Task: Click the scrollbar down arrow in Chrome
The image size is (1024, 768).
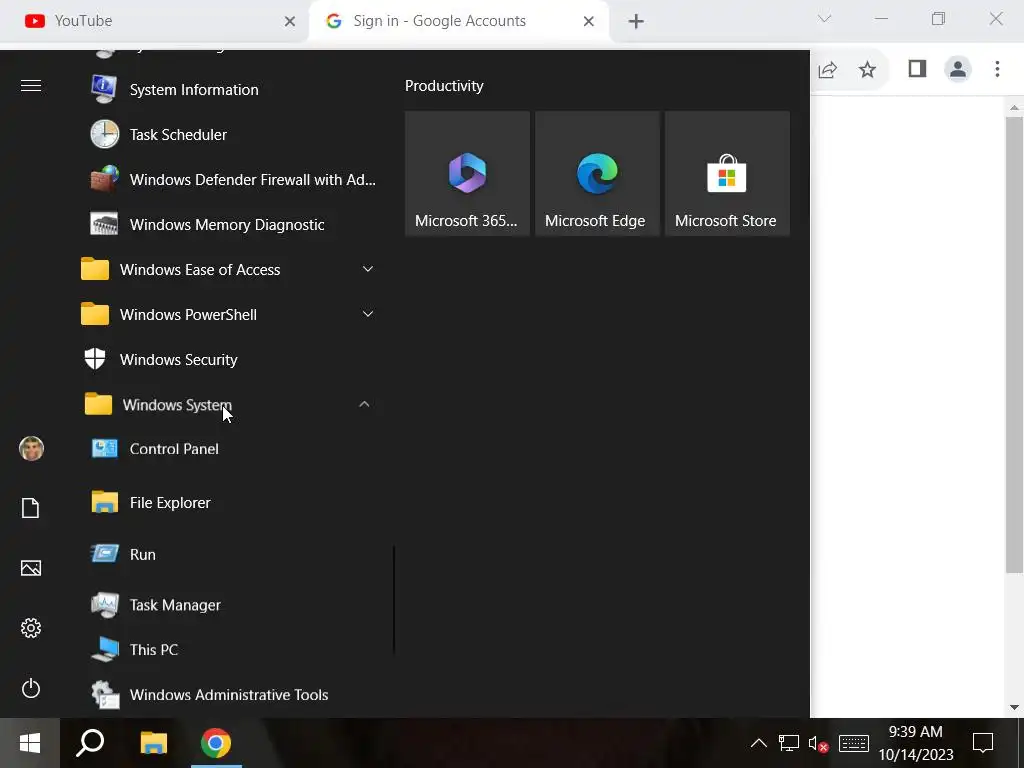Action: click(x=1014, y=707)
